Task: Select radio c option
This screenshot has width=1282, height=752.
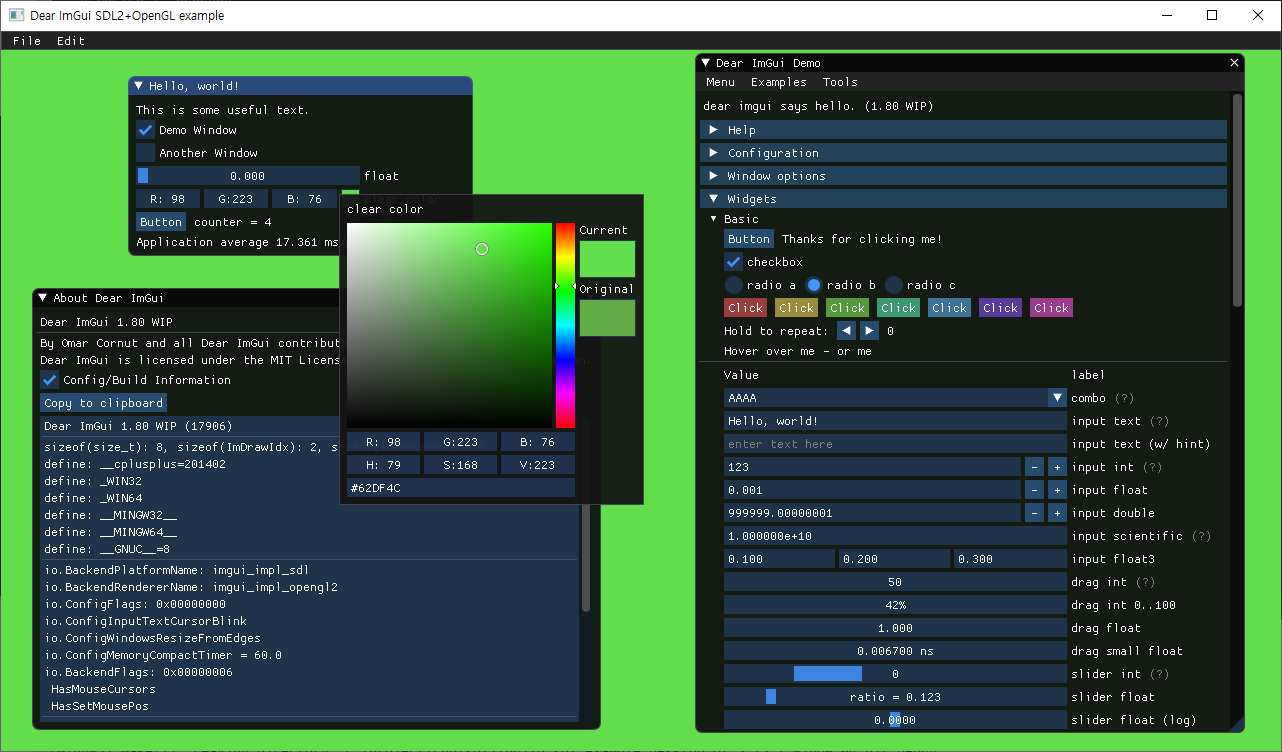Action: coord(894,285)
